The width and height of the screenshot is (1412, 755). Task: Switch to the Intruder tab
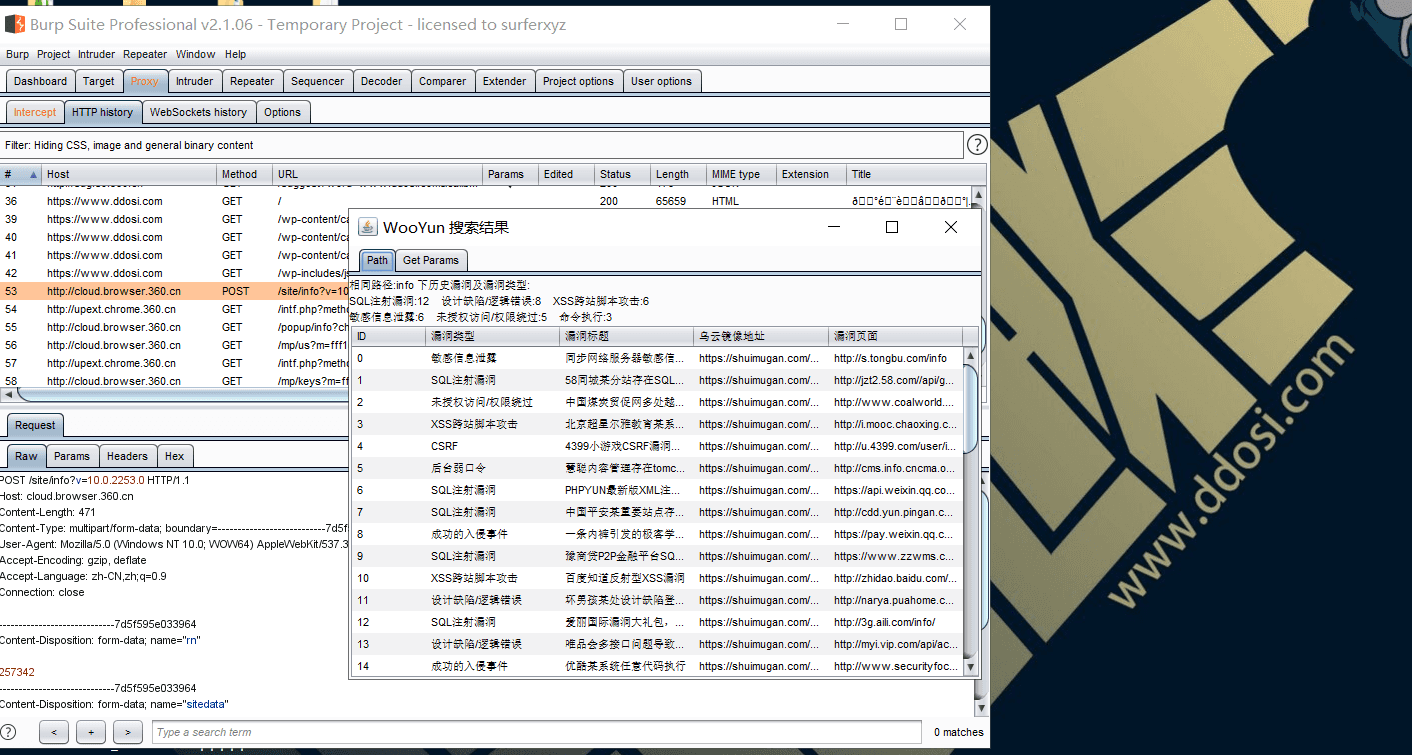(194, 81)
